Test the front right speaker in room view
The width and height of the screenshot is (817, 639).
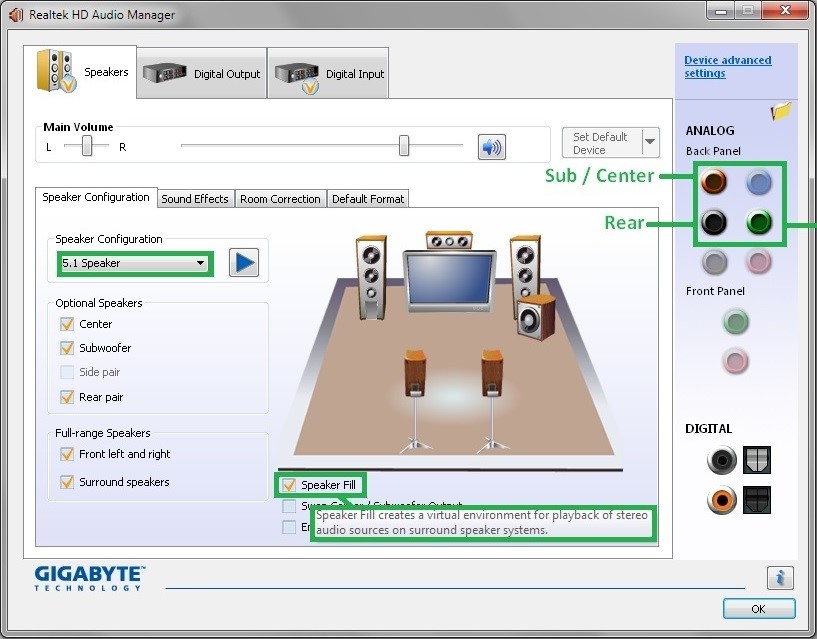point(525,266)
